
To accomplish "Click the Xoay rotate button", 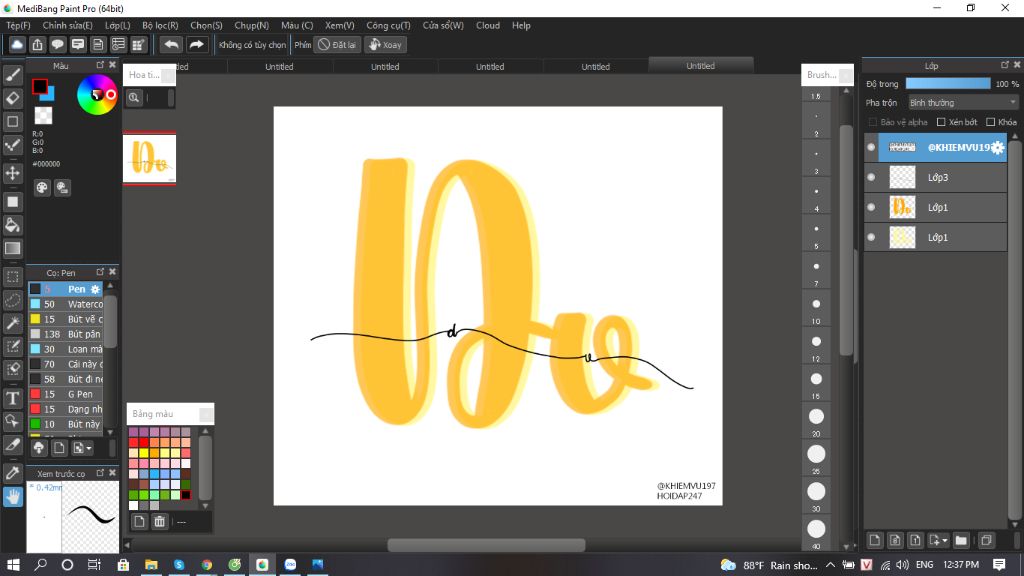I will (385, 44).
